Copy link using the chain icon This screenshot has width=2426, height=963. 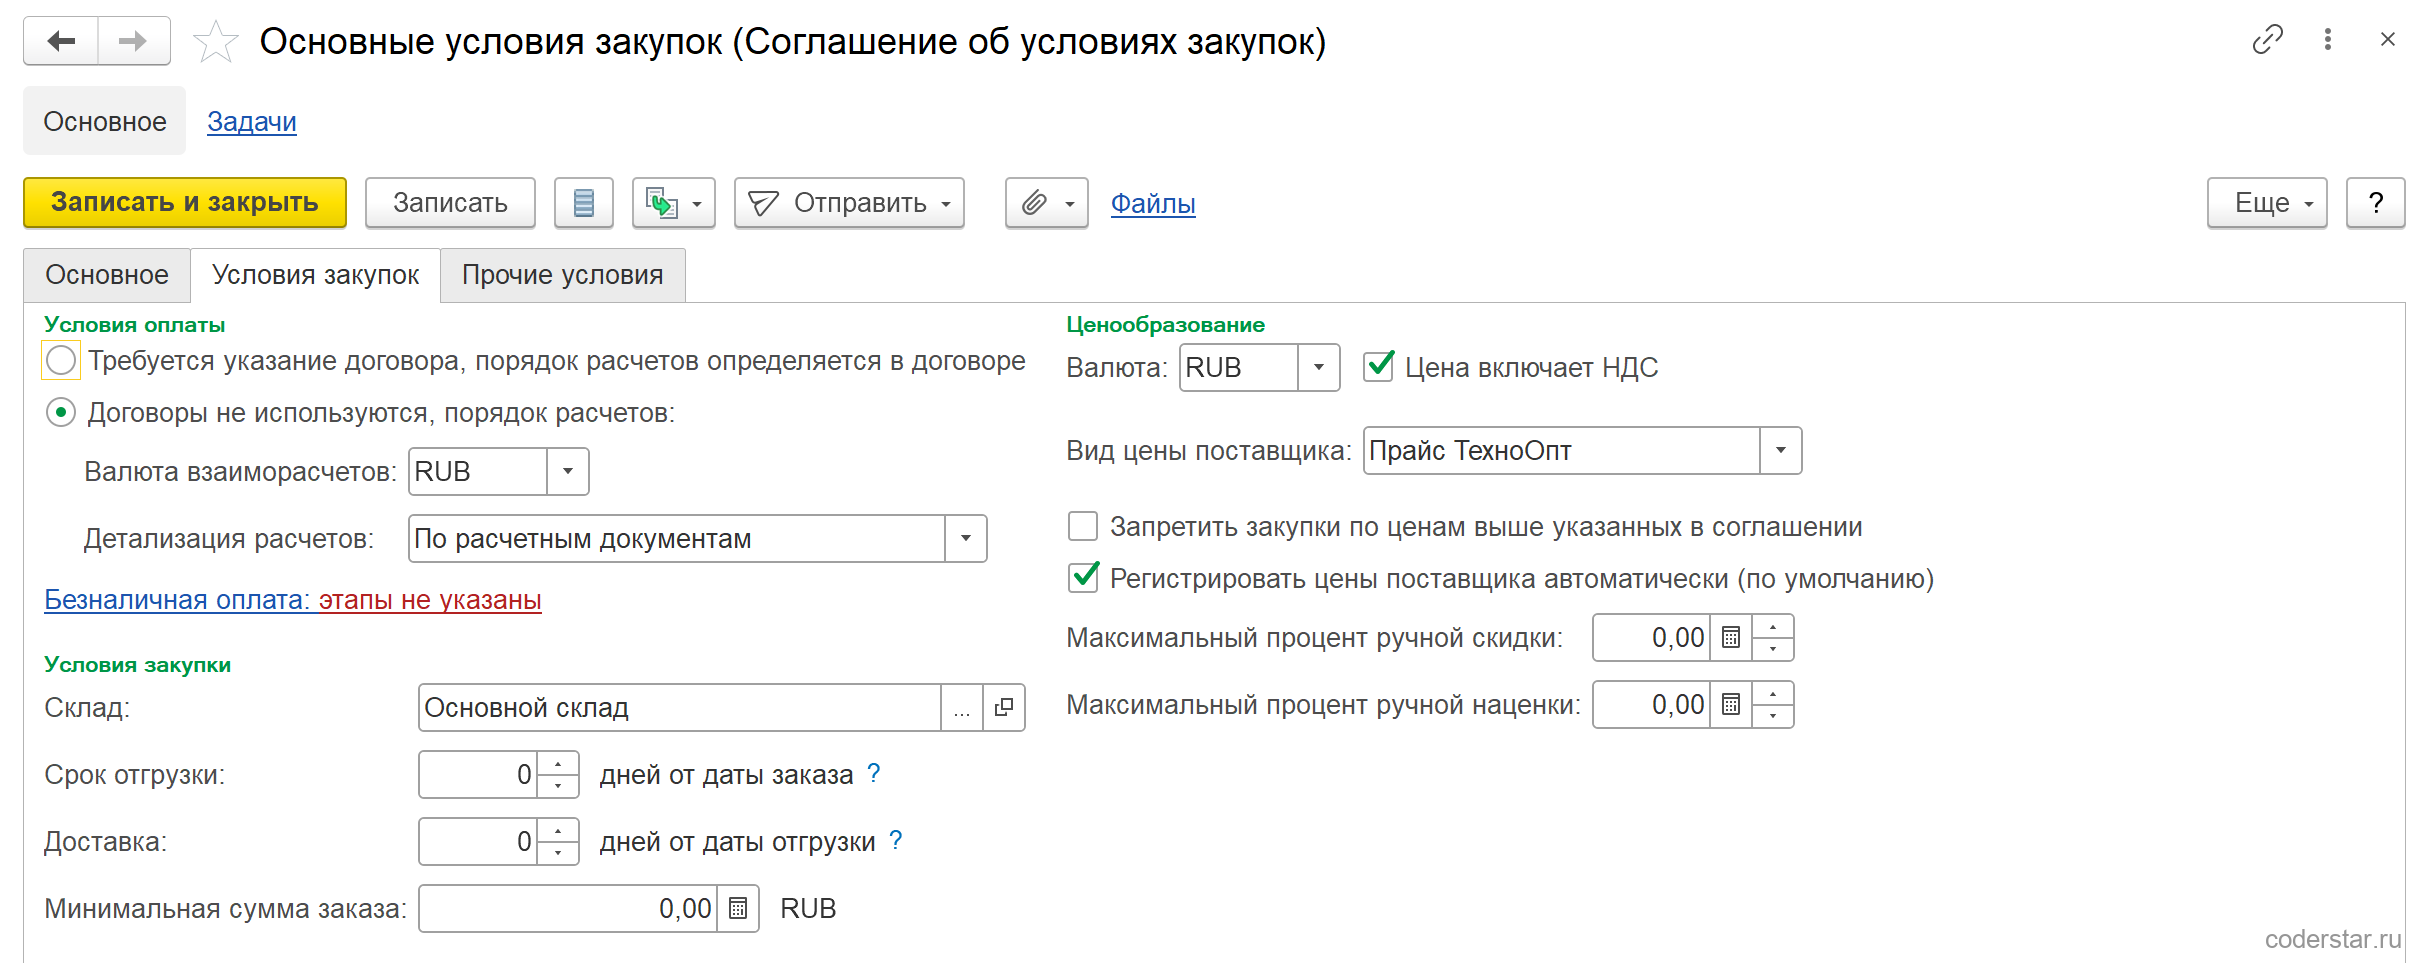click(2267, 39)
